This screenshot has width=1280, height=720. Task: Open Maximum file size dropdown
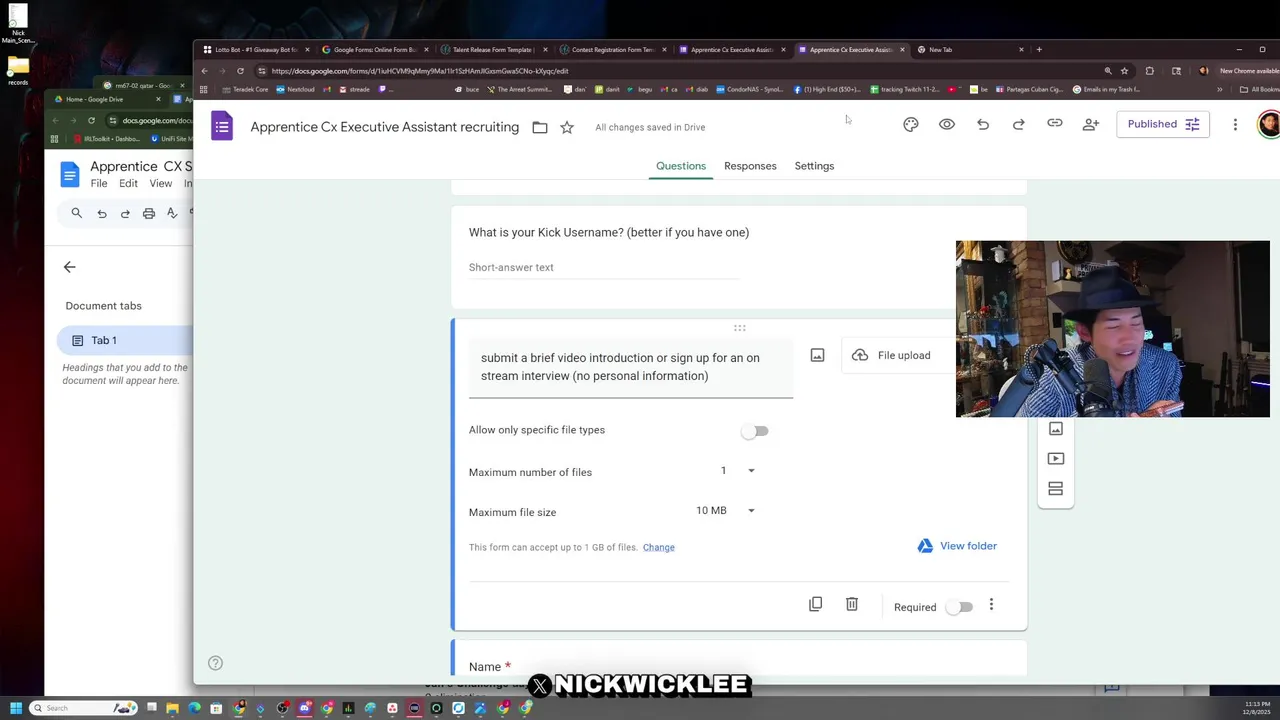coord(725,511)
